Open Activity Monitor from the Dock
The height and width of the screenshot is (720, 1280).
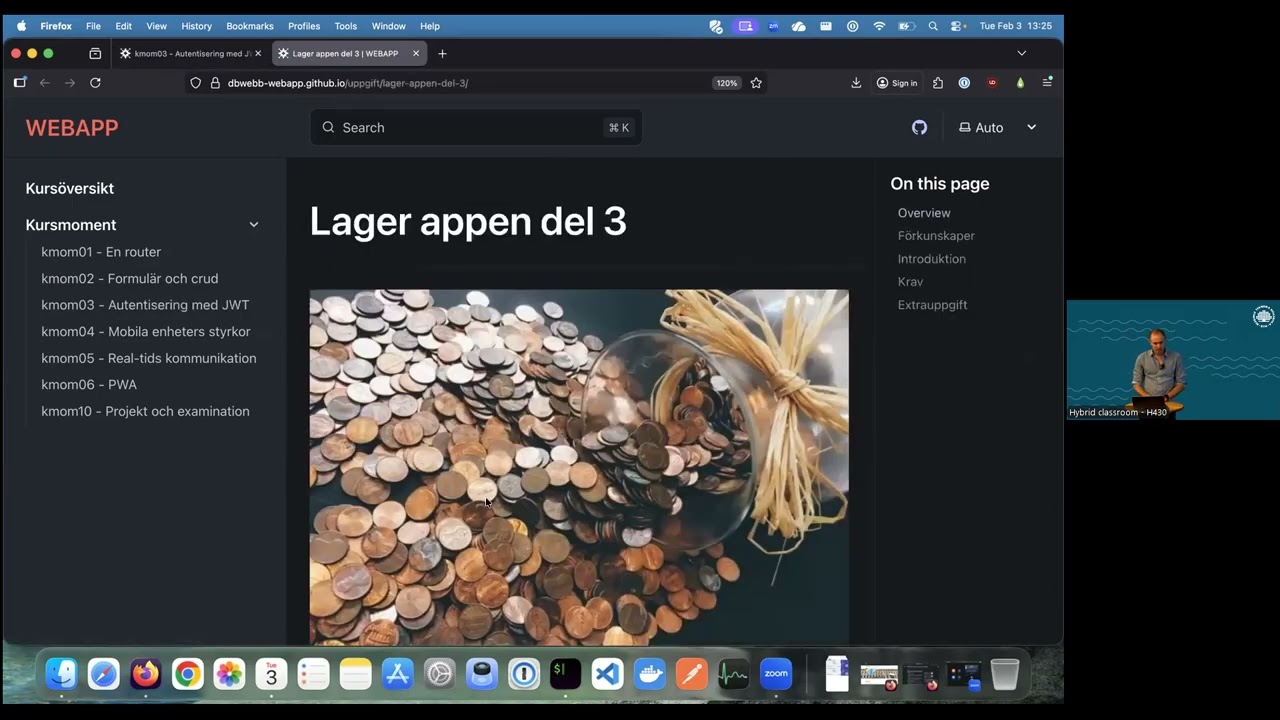(733, 674)
